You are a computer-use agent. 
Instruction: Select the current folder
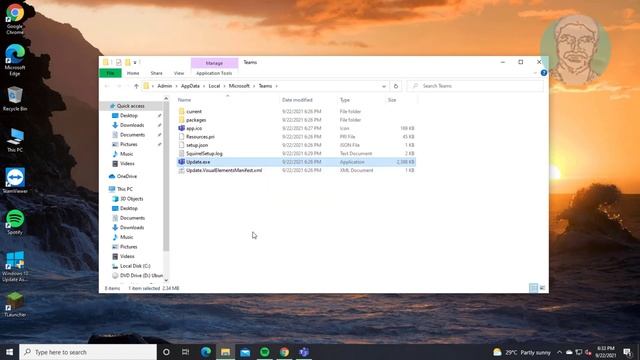pyautogui.click(x=194, y=111)
